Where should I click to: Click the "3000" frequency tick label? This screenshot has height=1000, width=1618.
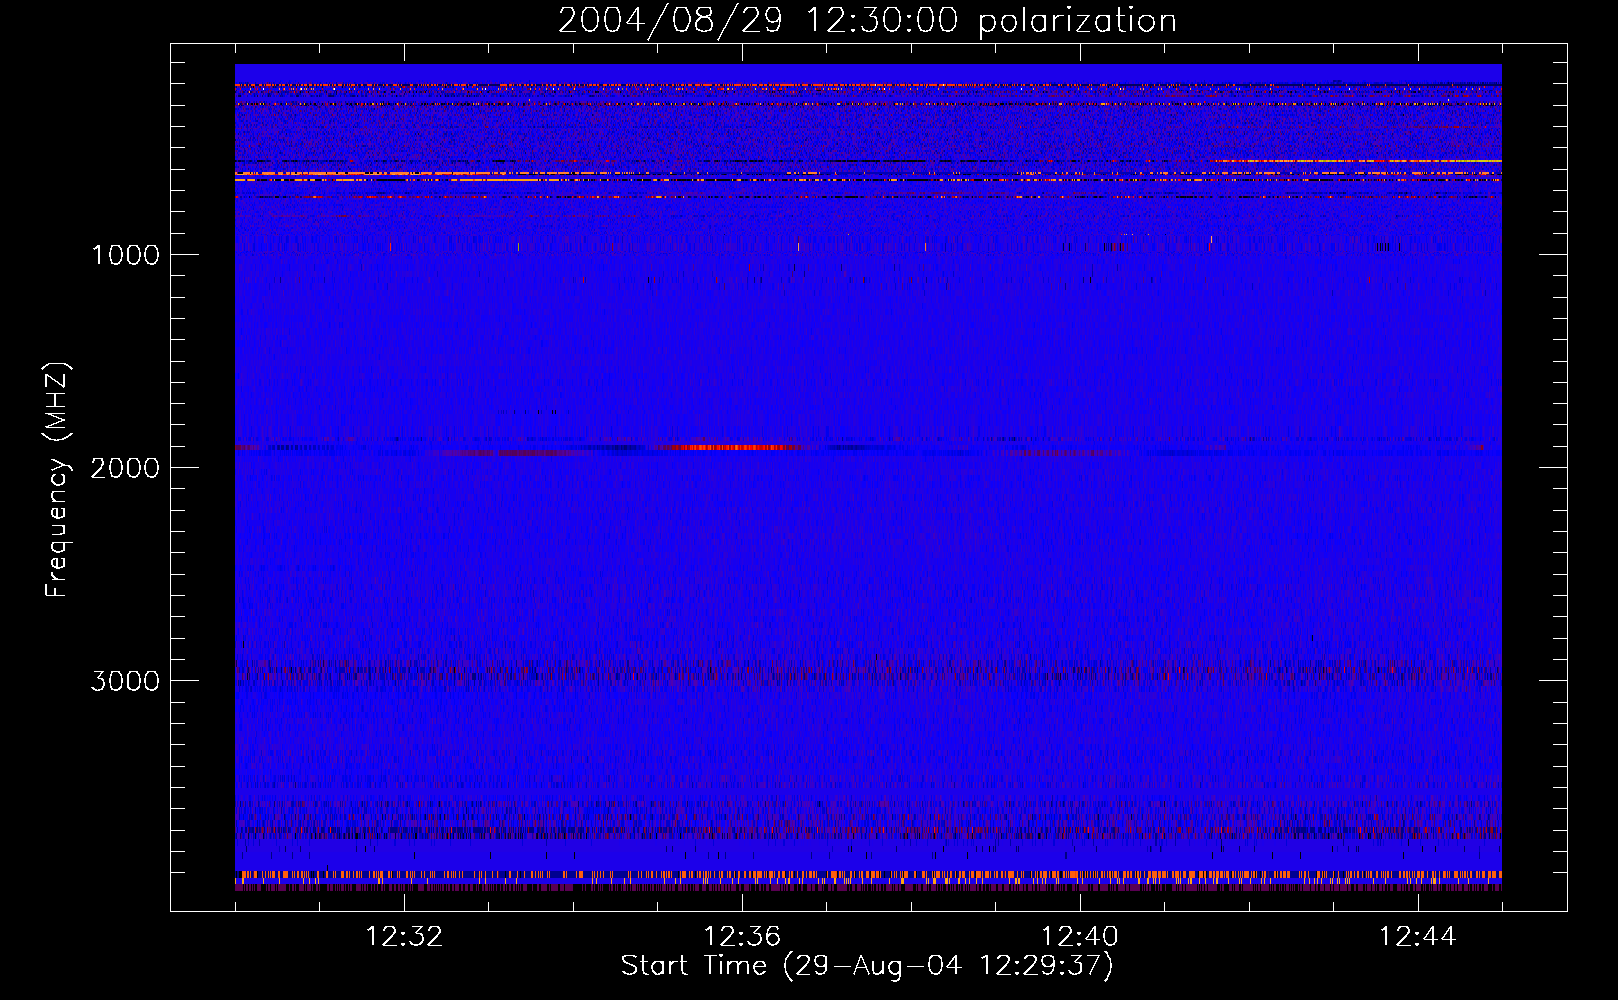(125, 681)
